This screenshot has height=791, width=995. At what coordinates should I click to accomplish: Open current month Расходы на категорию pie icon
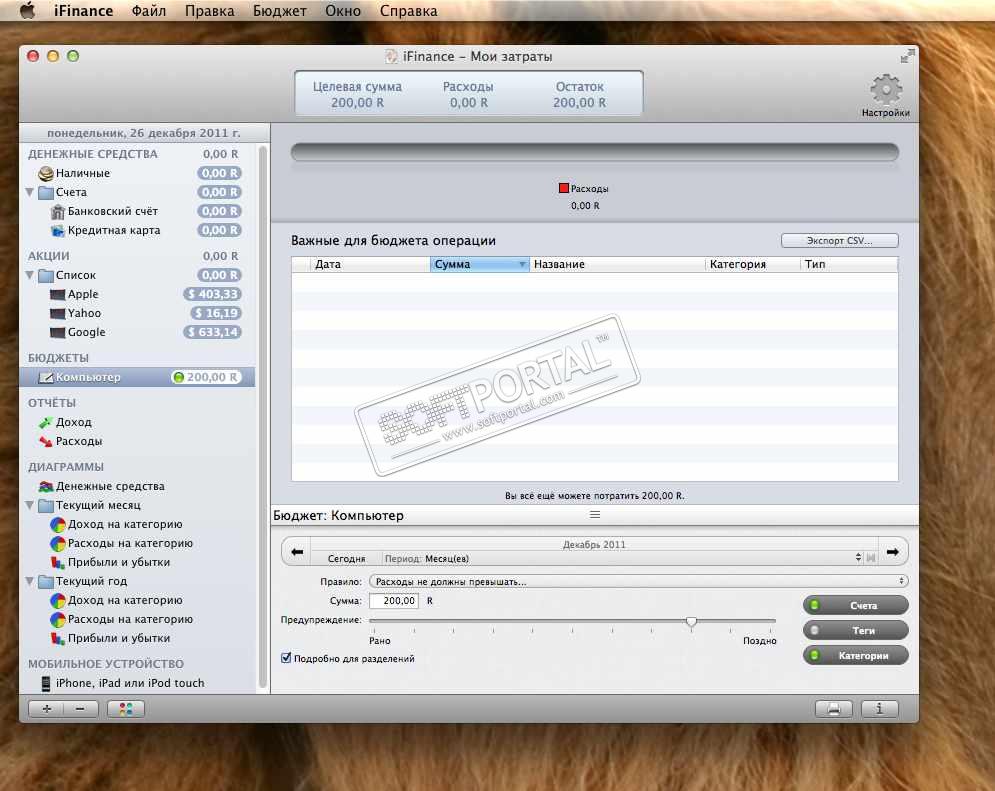pyautogui.click(x=58, y=544)
